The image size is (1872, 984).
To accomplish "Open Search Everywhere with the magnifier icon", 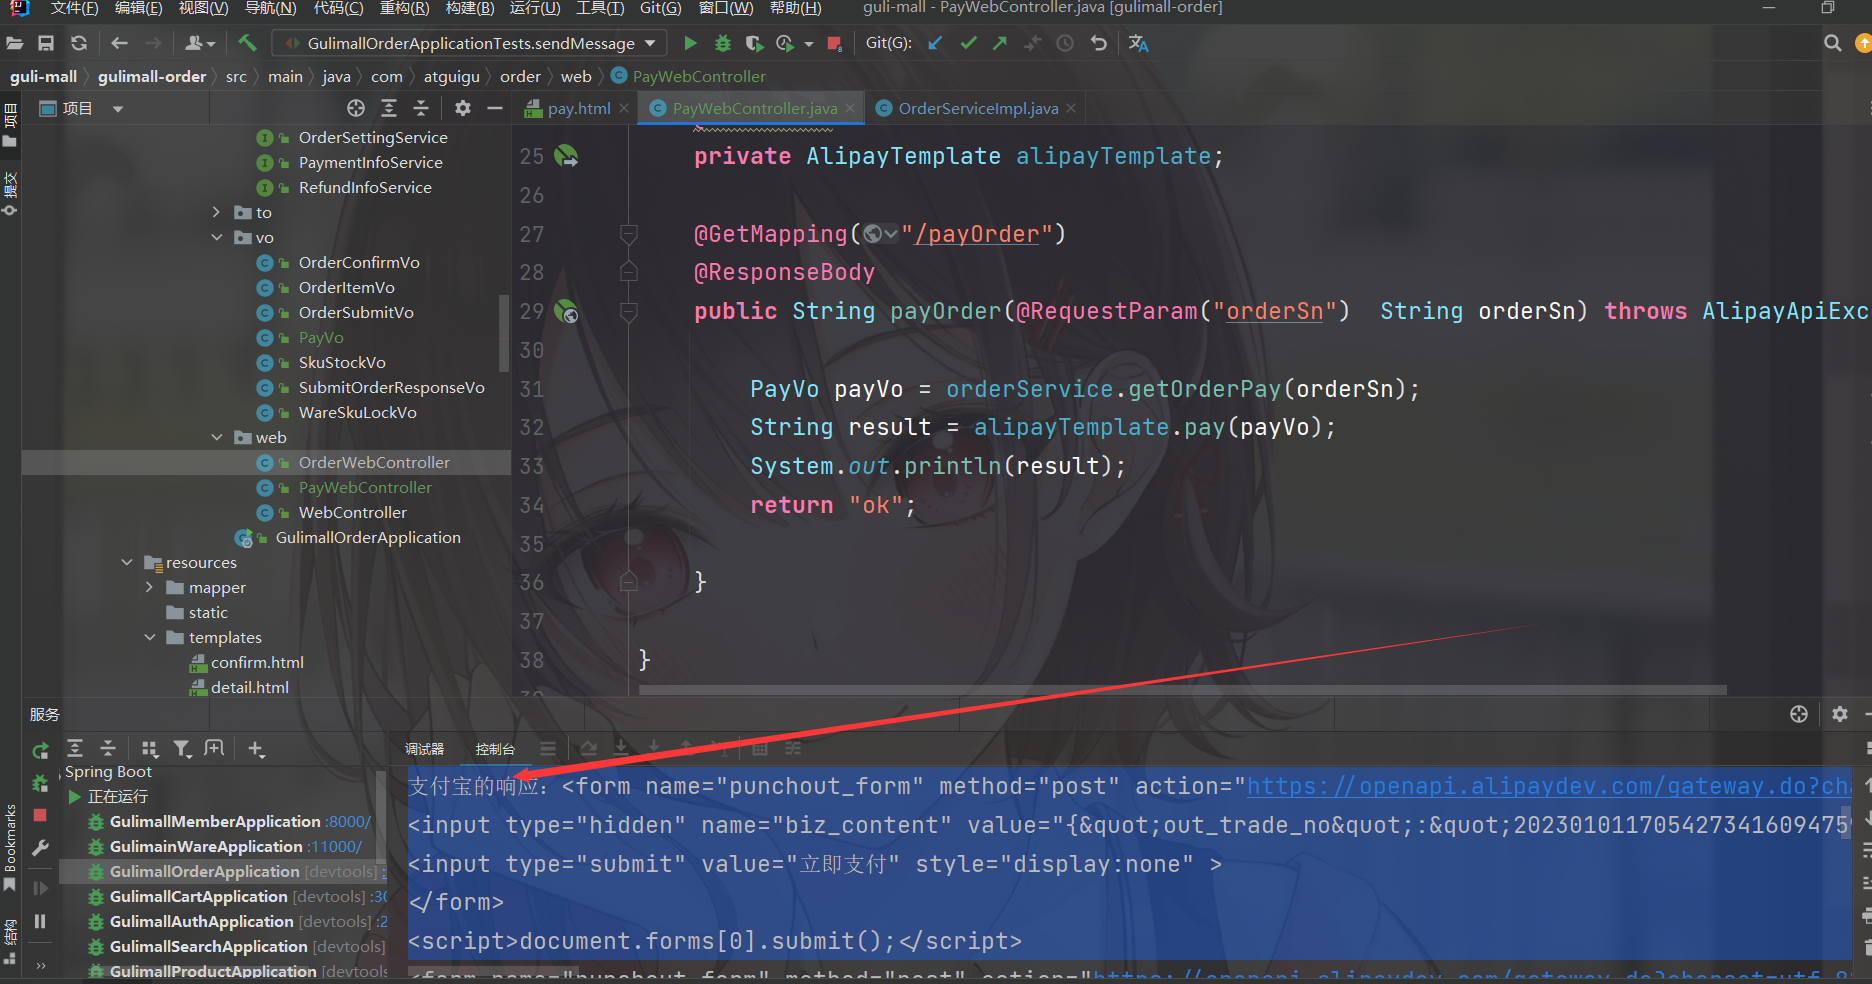I will click(x=1832, y=43).
